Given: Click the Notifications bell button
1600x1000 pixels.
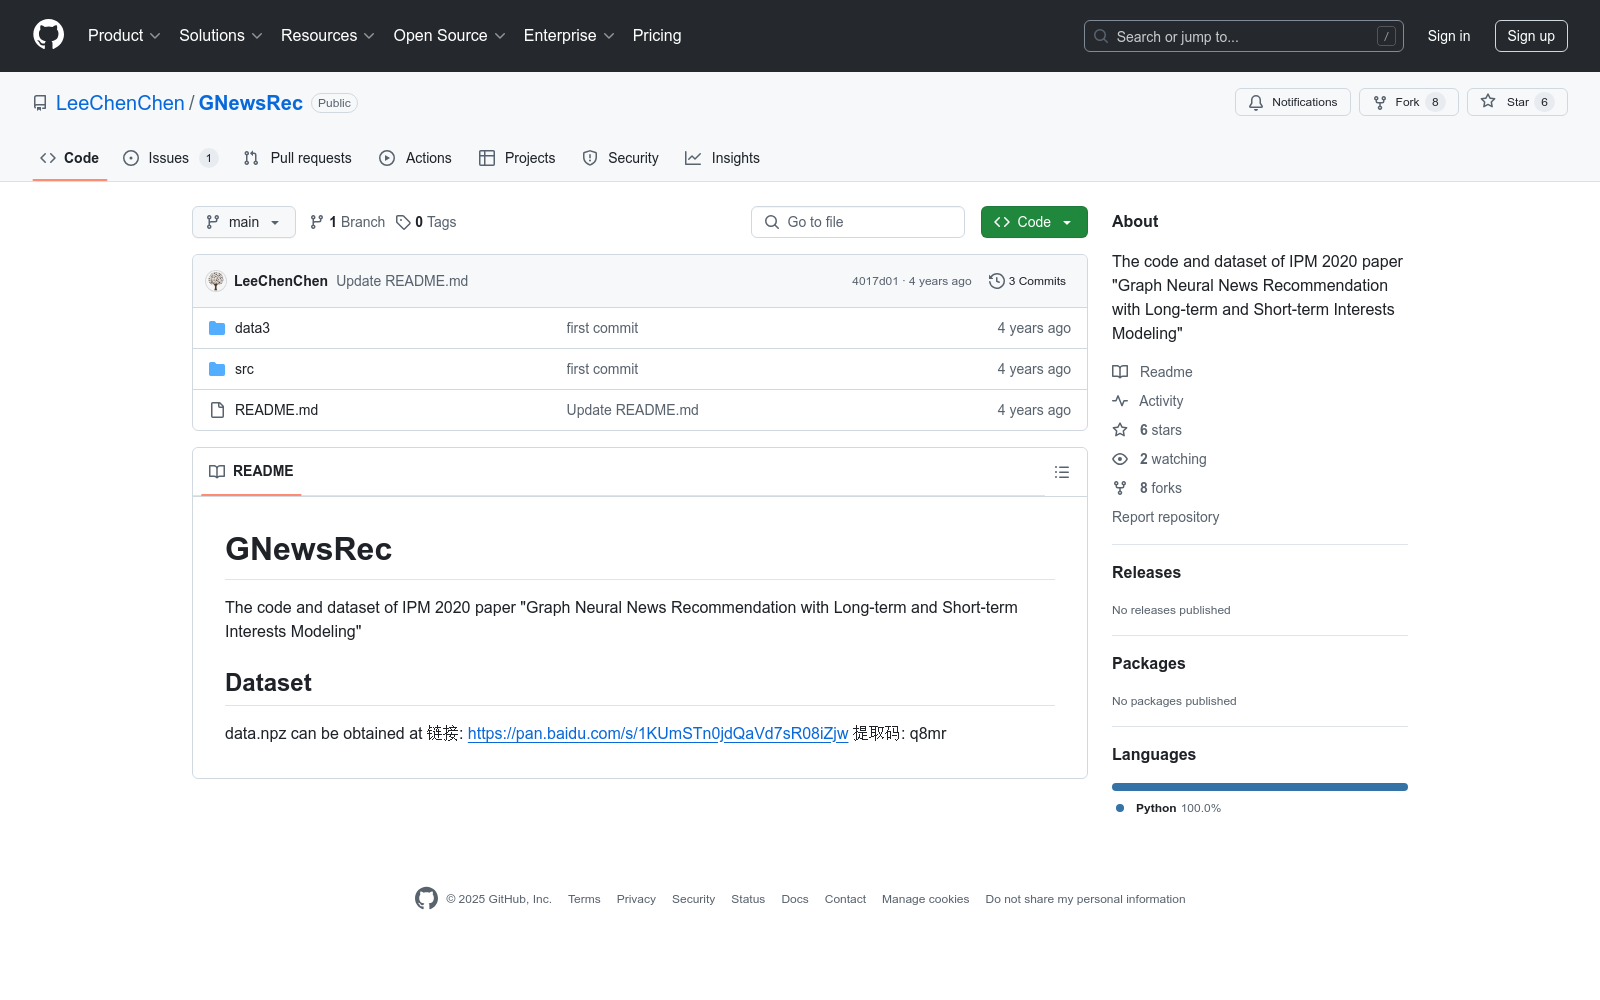Looking at the screenshot, I should tap(1293, 102).
